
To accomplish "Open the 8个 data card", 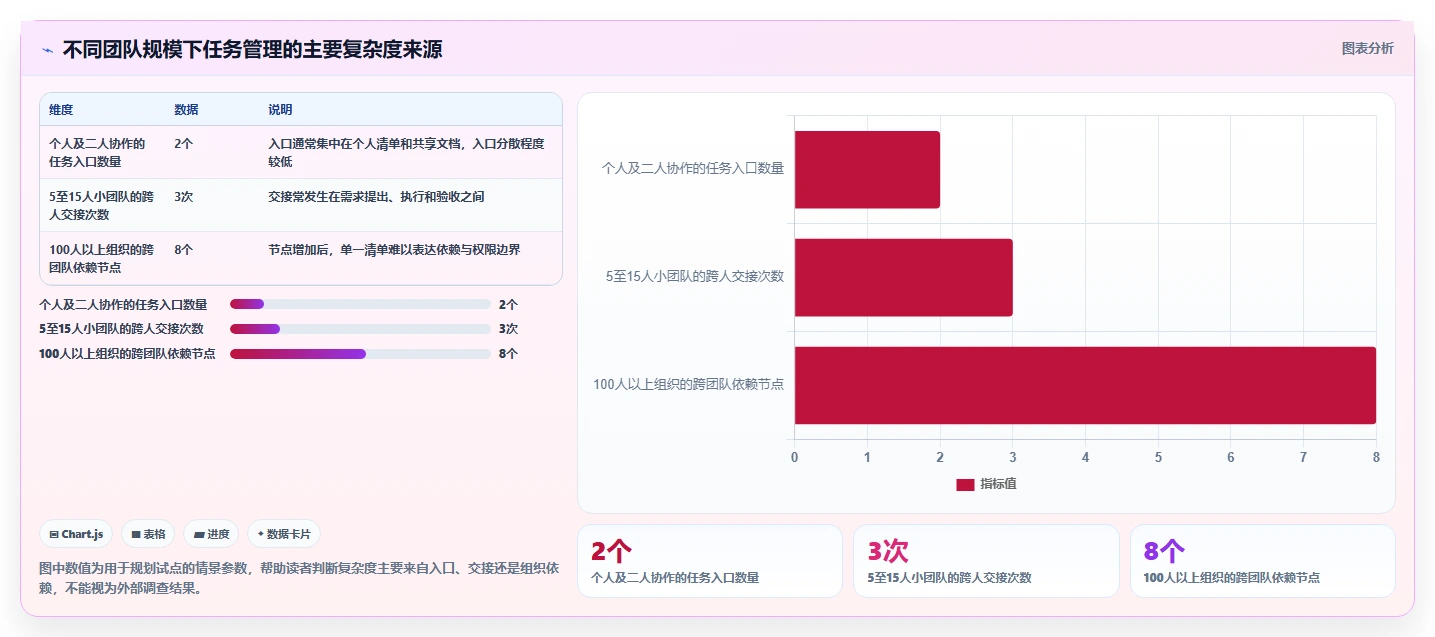I will pyautogui.click(x=1263, y=561).
